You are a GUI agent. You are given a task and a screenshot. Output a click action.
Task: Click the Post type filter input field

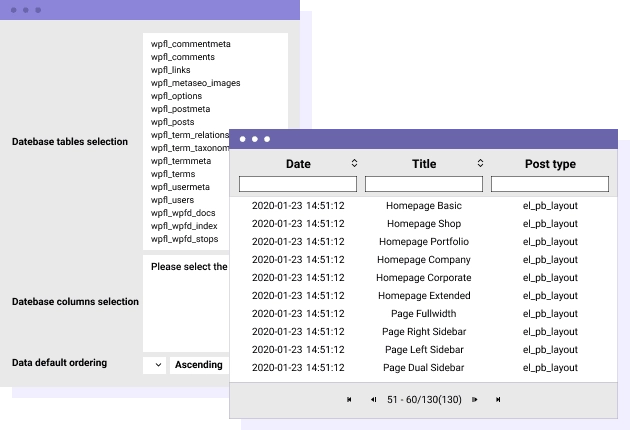pyautogui.click(x=550, y=184)
